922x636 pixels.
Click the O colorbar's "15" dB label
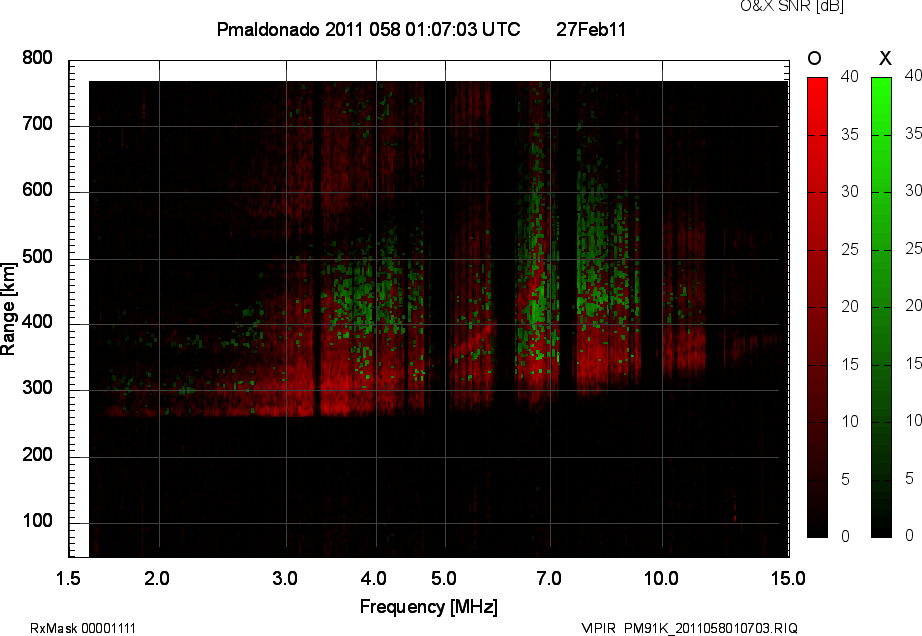click(850, 364)
